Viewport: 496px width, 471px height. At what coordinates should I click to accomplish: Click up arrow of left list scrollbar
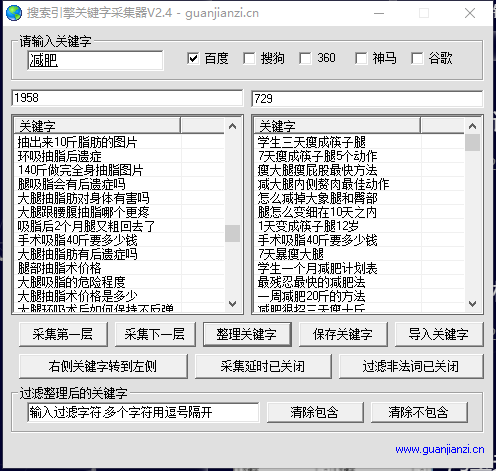pos(232,126)
